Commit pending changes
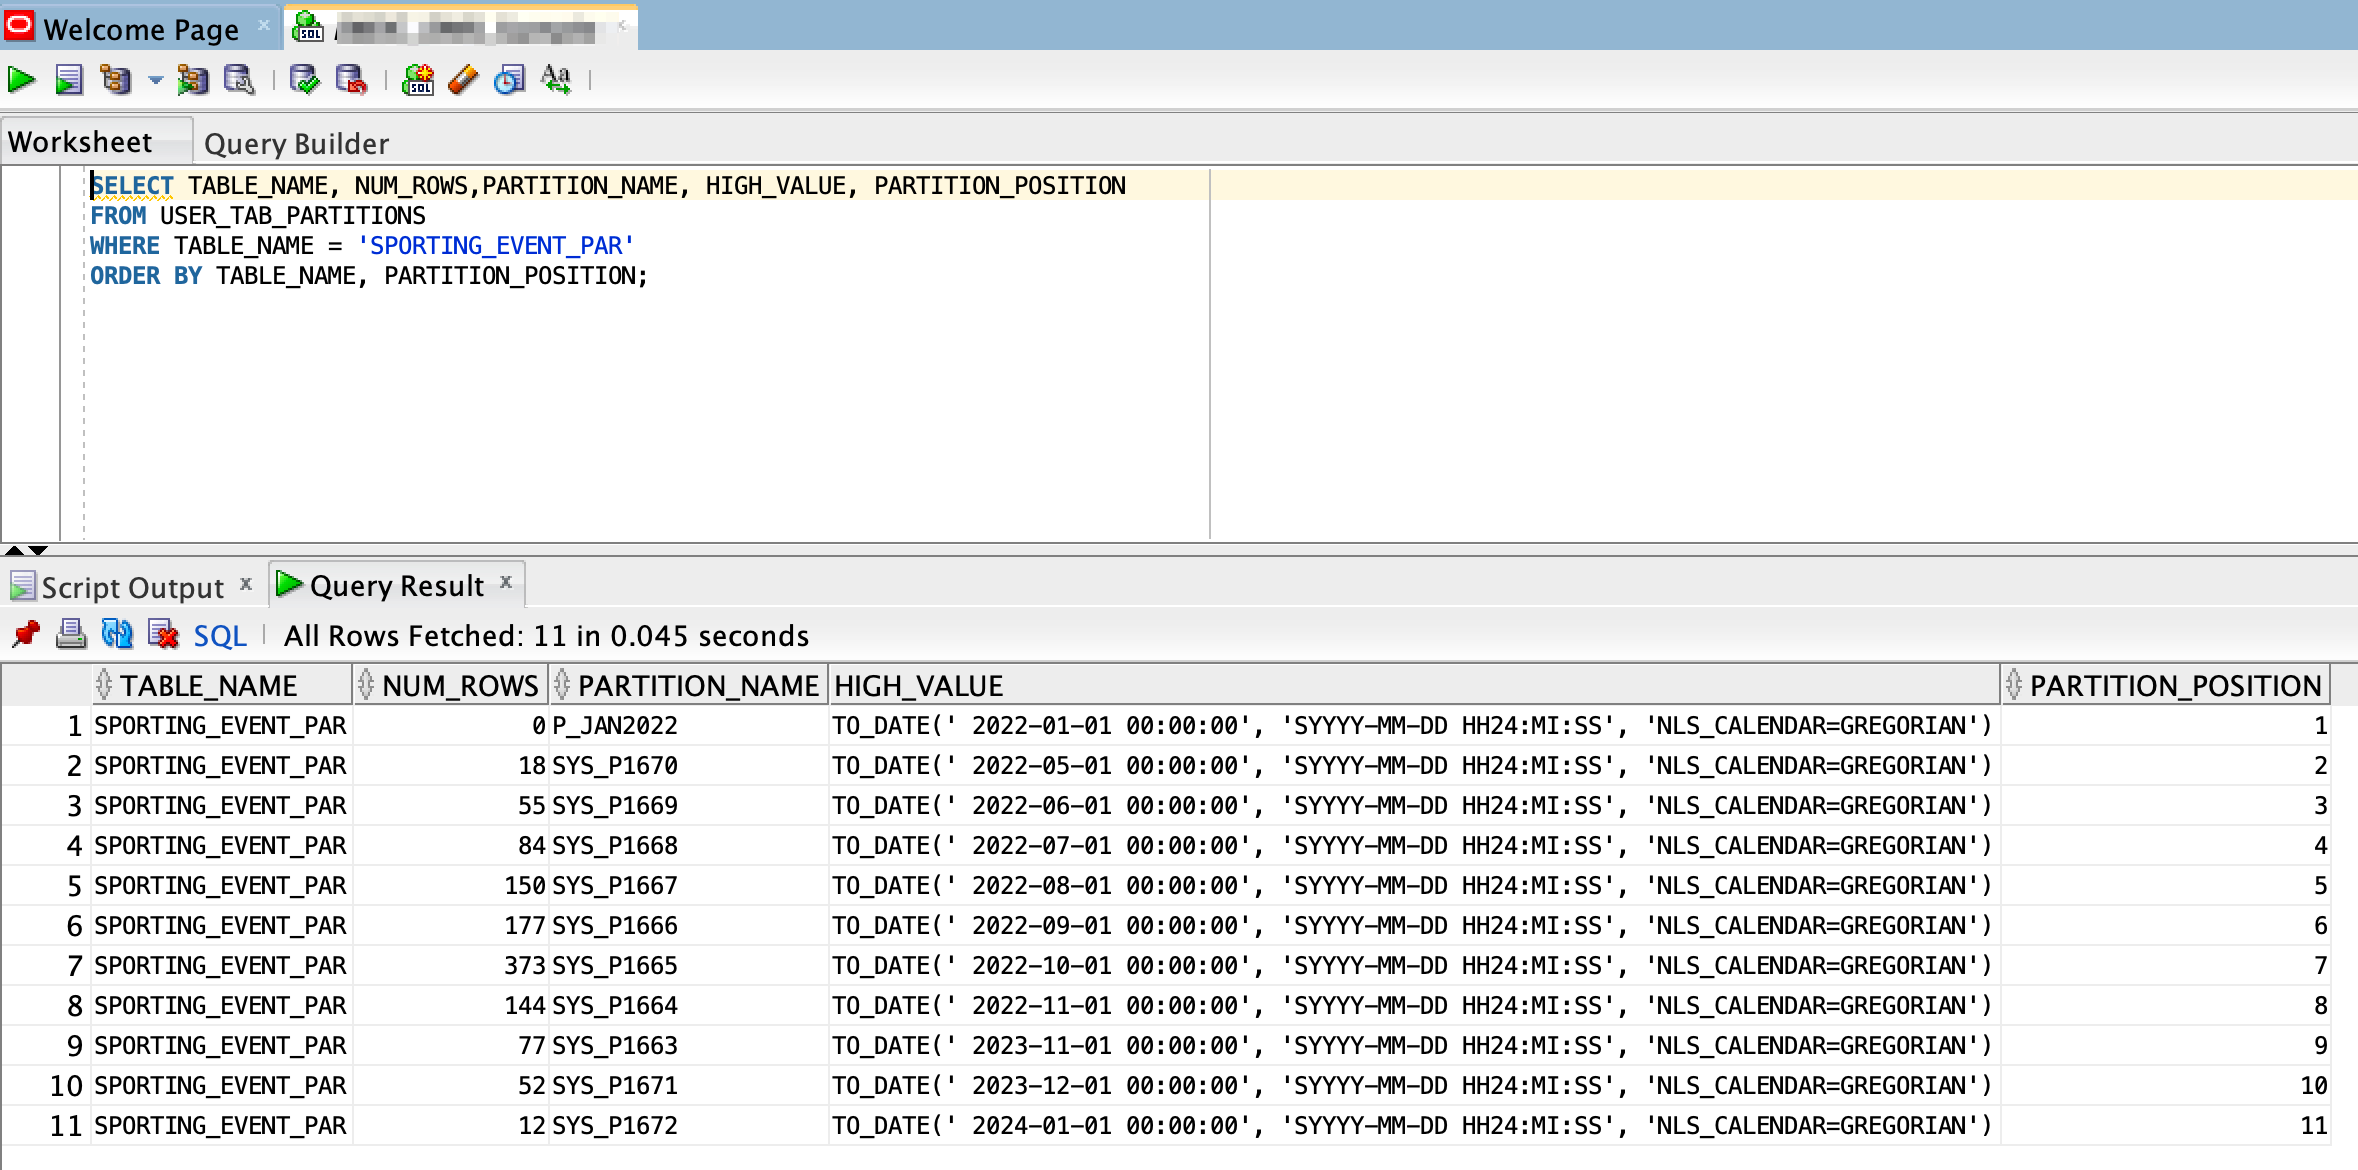The height and width of the screenshot is (1170, 2358). (x=304, y=80)
